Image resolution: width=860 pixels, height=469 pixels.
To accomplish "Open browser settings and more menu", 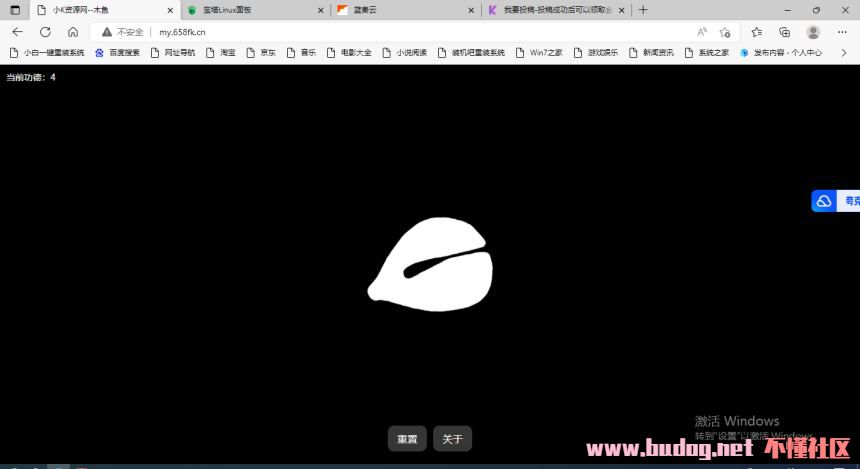I will click(842, 32).
